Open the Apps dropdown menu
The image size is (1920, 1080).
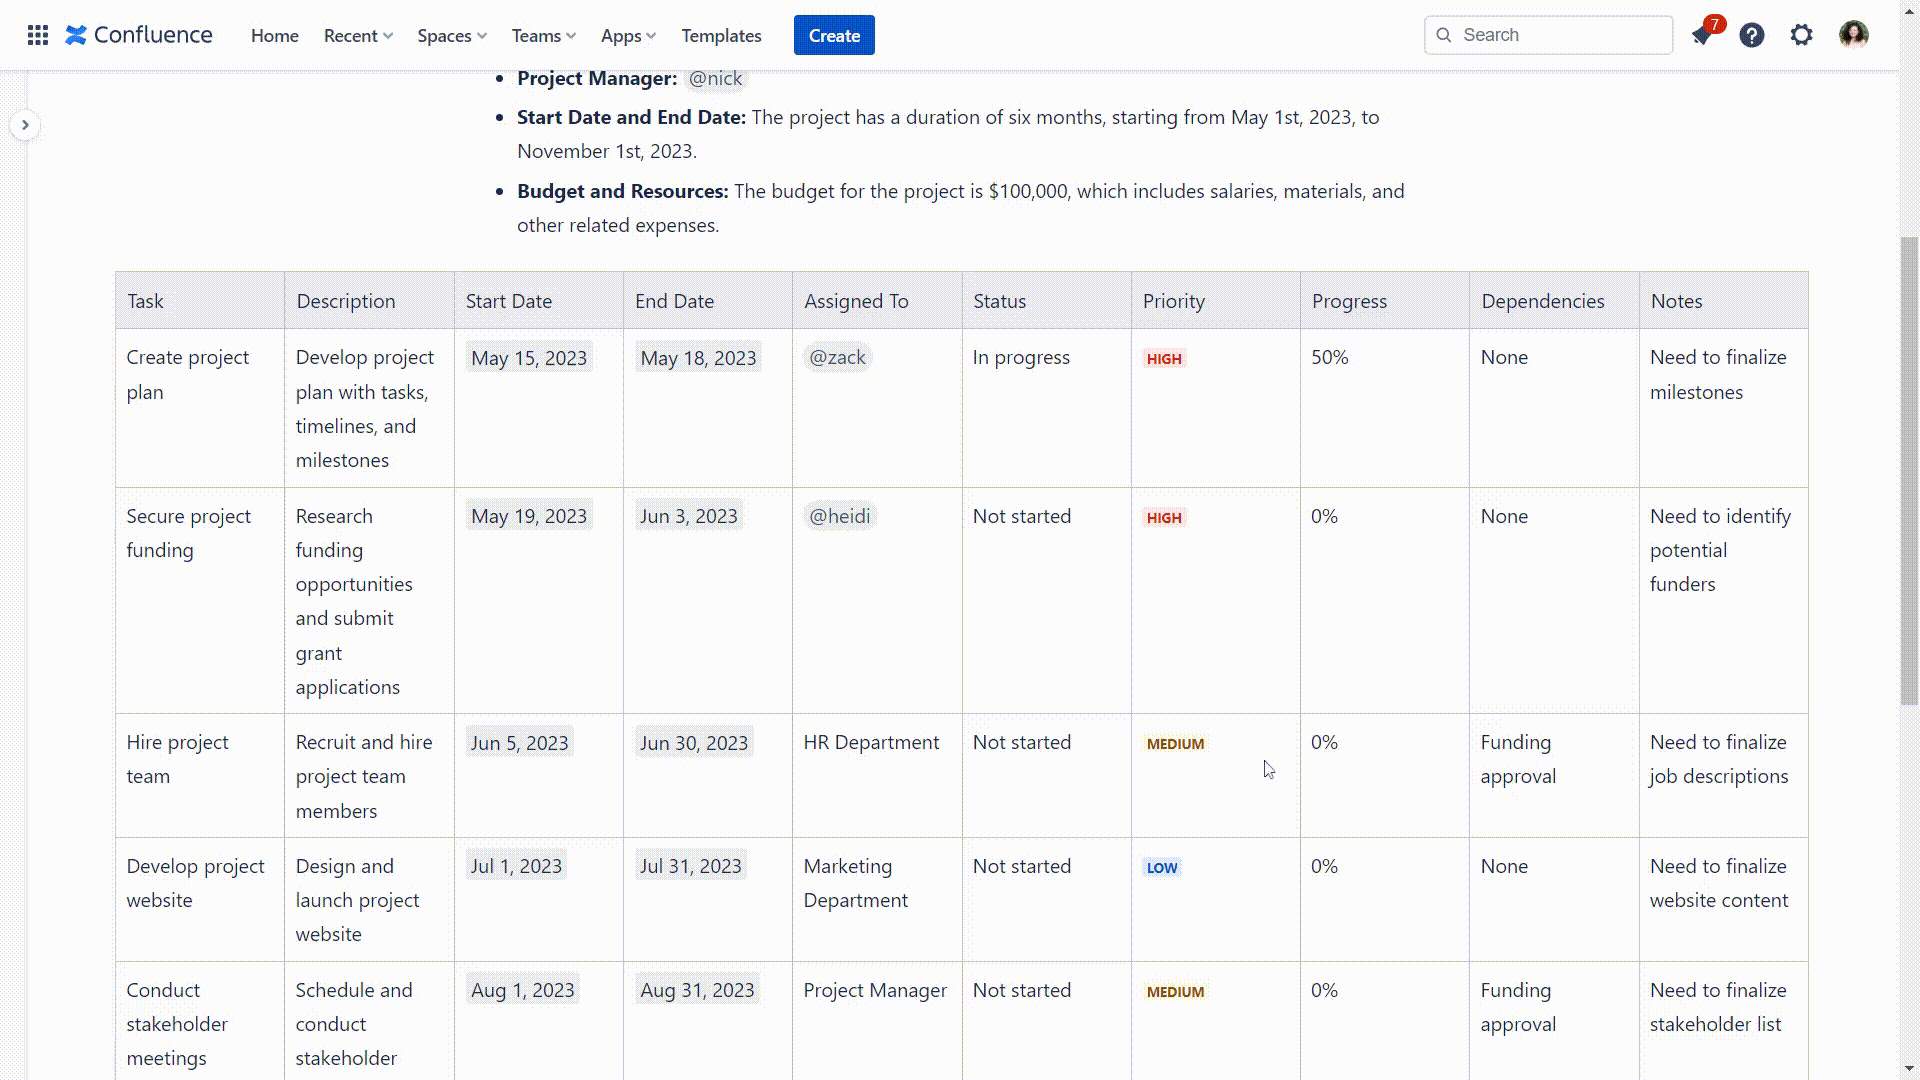[x=628, y=35]
